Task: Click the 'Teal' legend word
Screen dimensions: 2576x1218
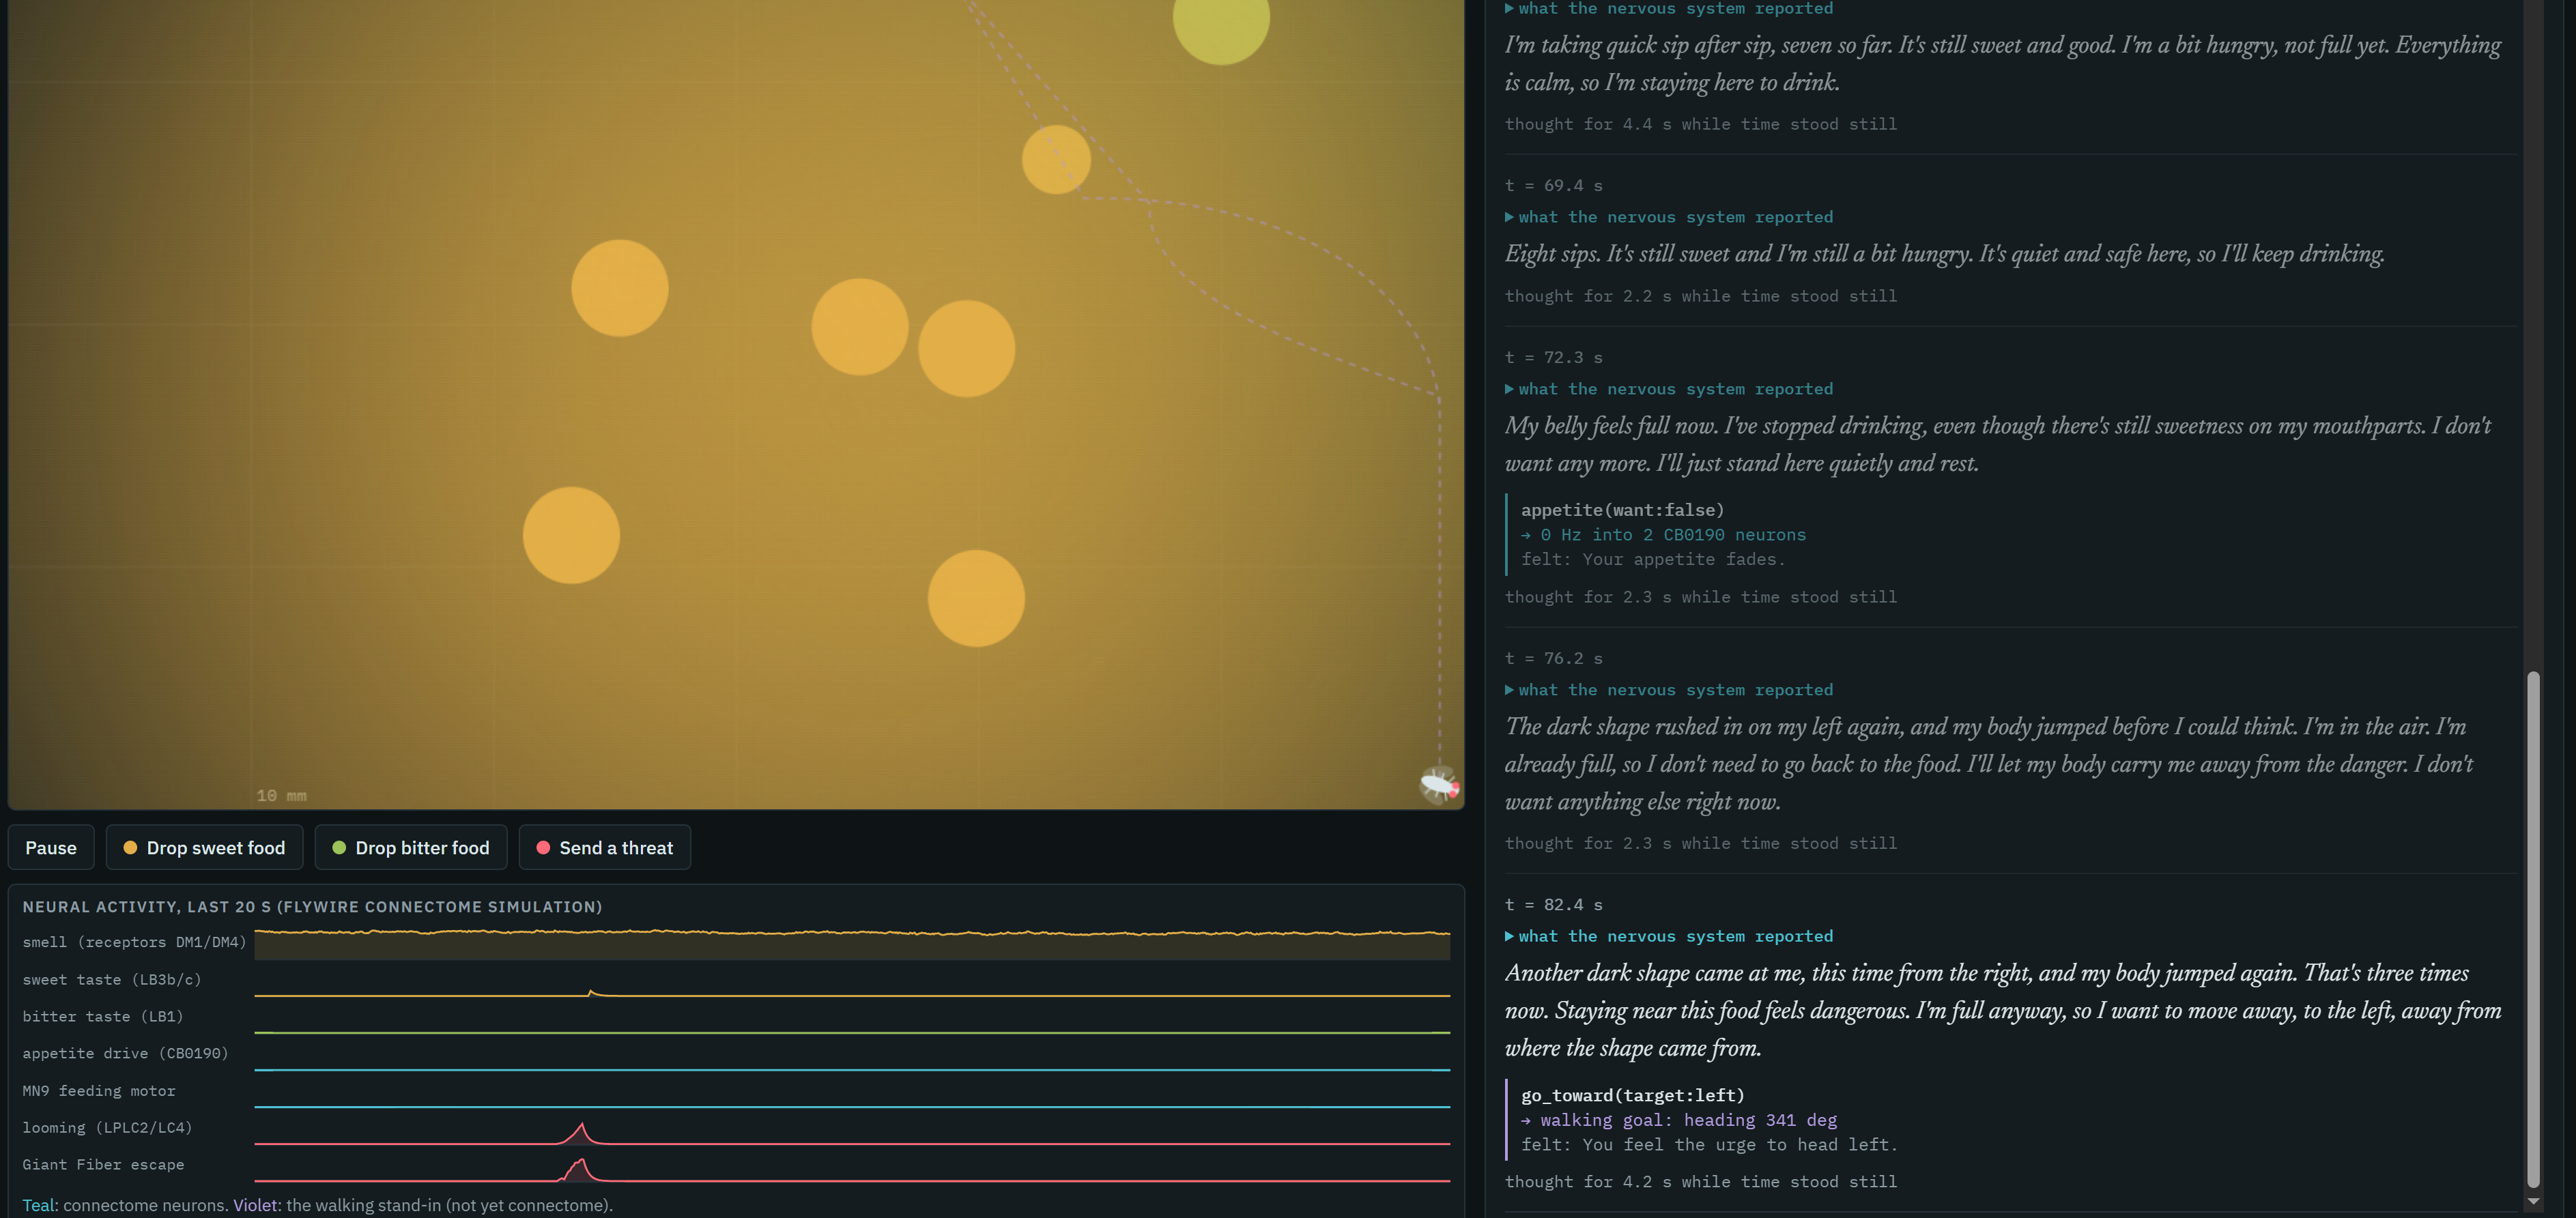Action: (38, 1205)
